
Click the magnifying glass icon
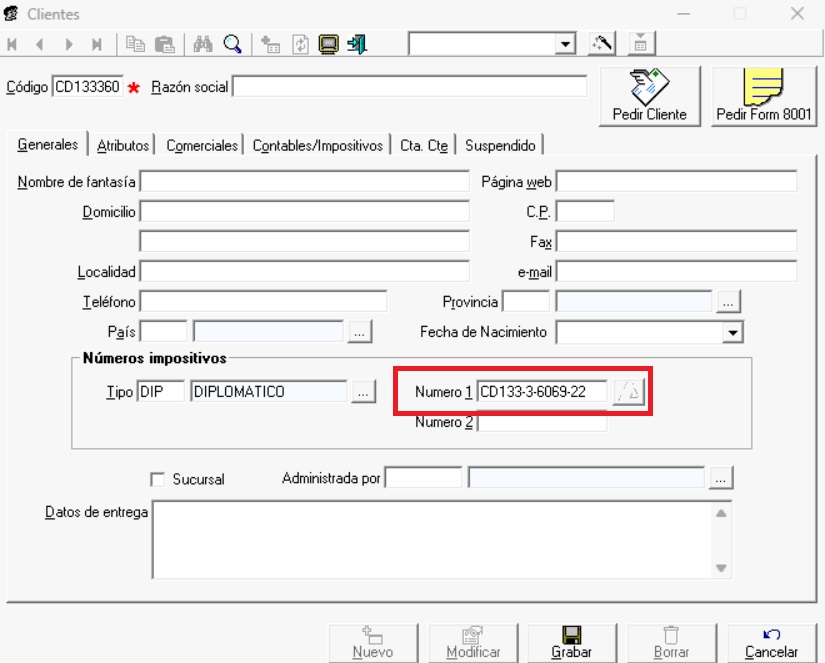click(232, 44)
